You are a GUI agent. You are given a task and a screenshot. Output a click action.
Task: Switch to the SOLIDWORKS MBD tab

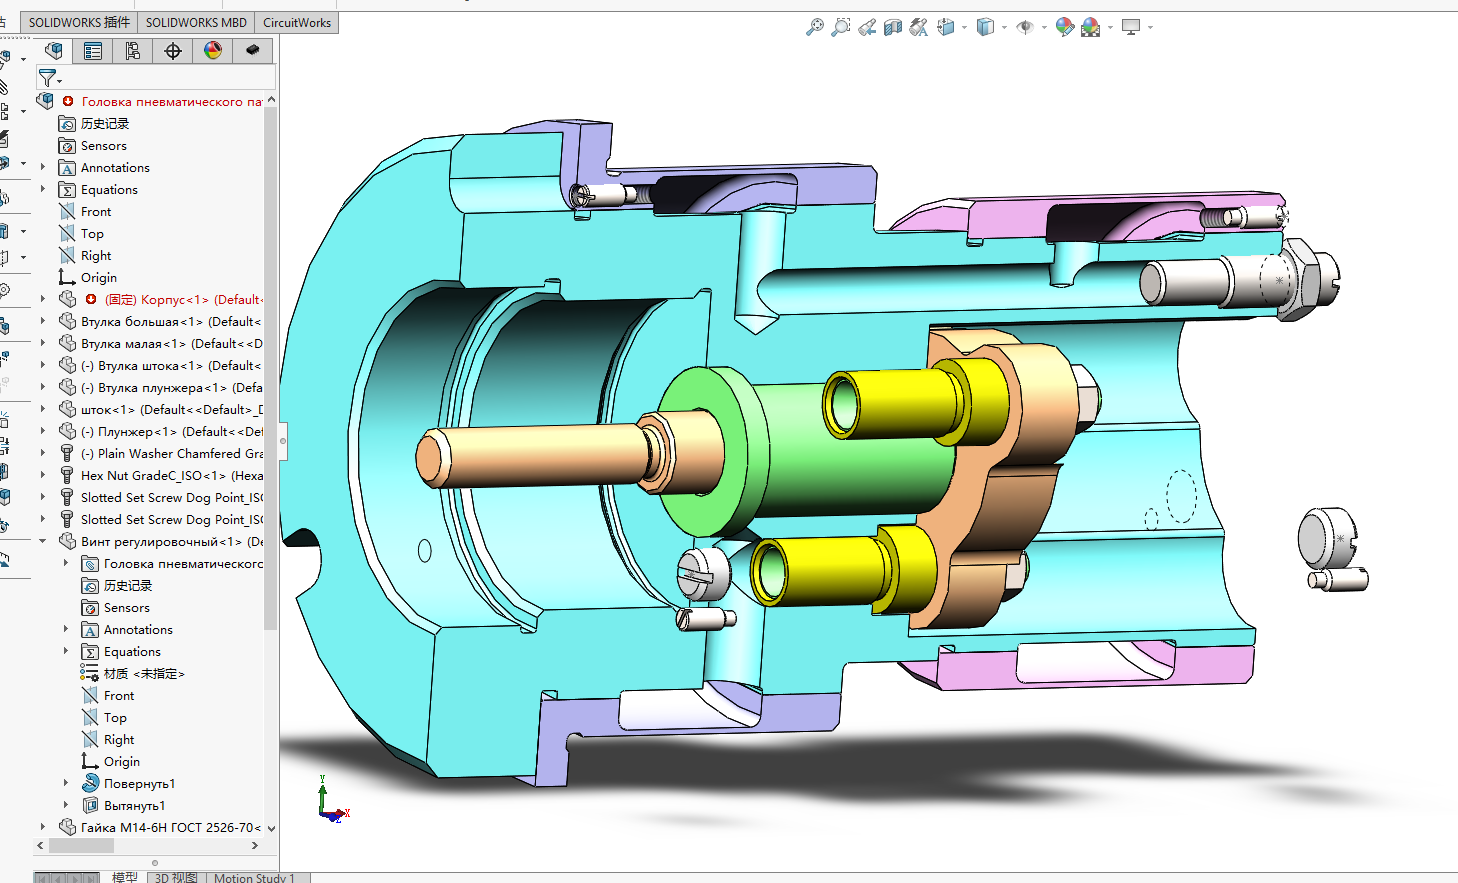coord(196,22)
